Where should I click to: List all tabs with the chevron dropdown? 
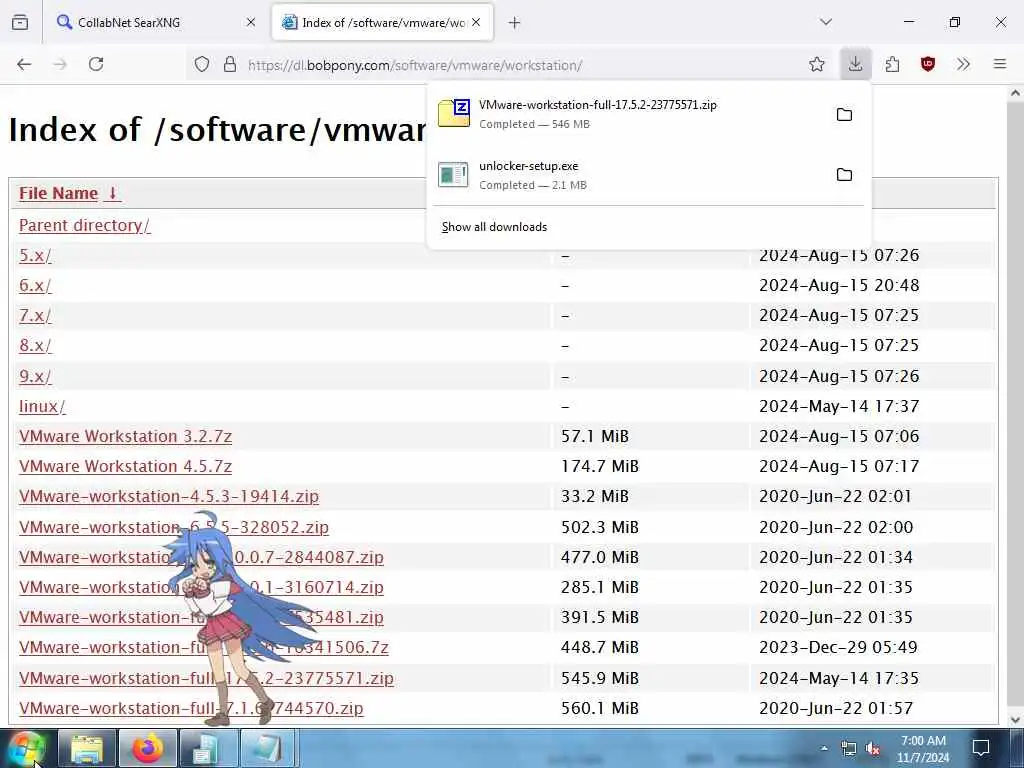click(826, 22)
